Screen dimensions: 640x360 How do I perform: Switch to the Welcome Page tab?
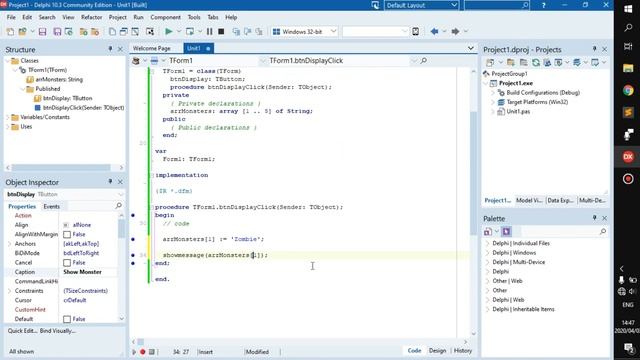151,48
